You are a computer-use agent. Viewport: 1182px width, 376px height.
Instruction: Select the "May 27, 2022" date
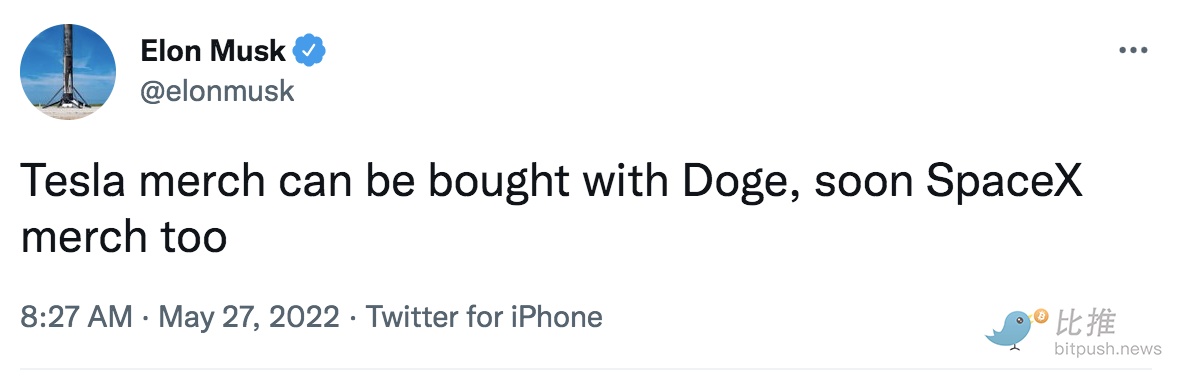pos(249,317)
